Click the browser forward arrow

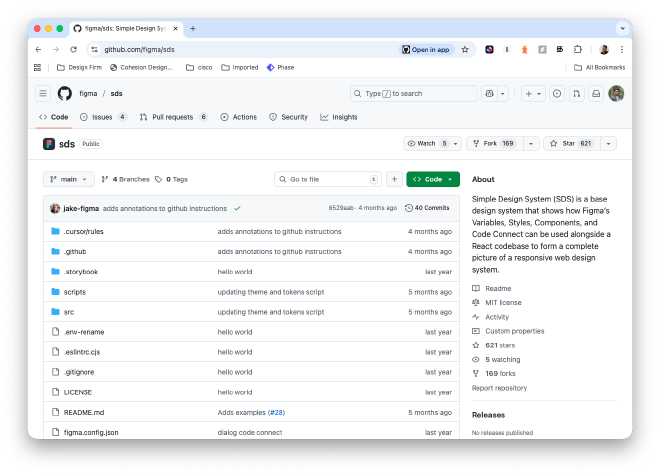point(56,50)
